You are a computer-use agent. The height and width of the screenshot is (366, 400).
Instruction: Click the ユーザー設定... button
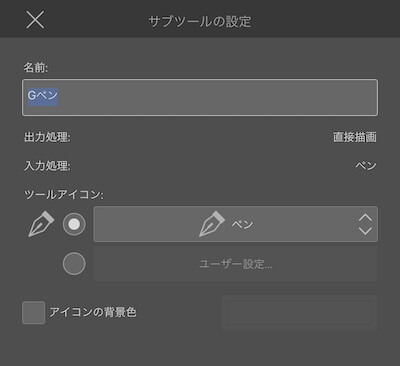point(236,264)
